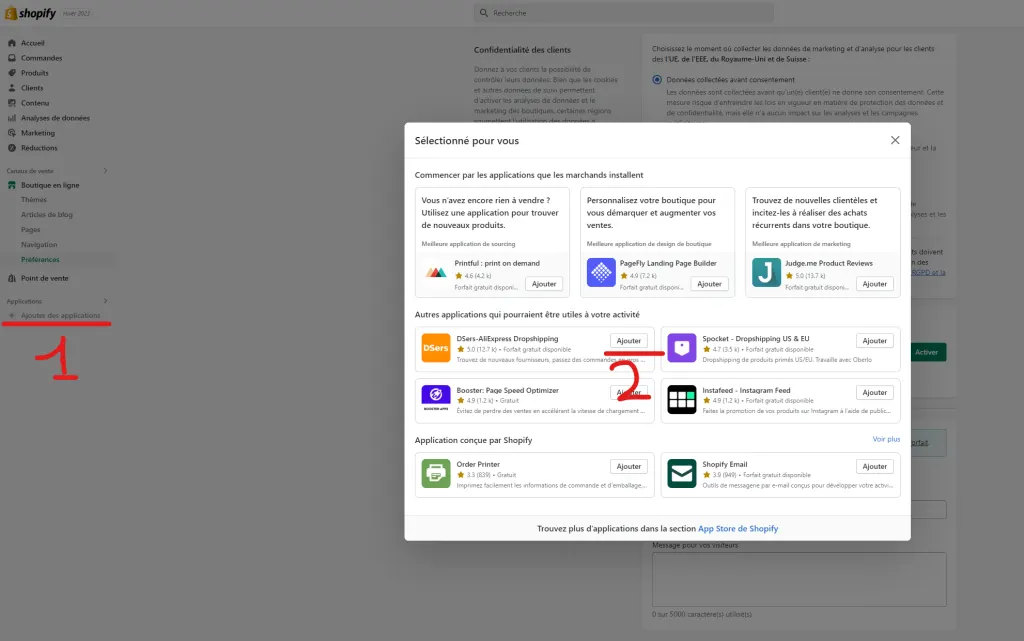
Task: Click the Booster Page Speed Optimizer logo
Action: tap(436, 399)
